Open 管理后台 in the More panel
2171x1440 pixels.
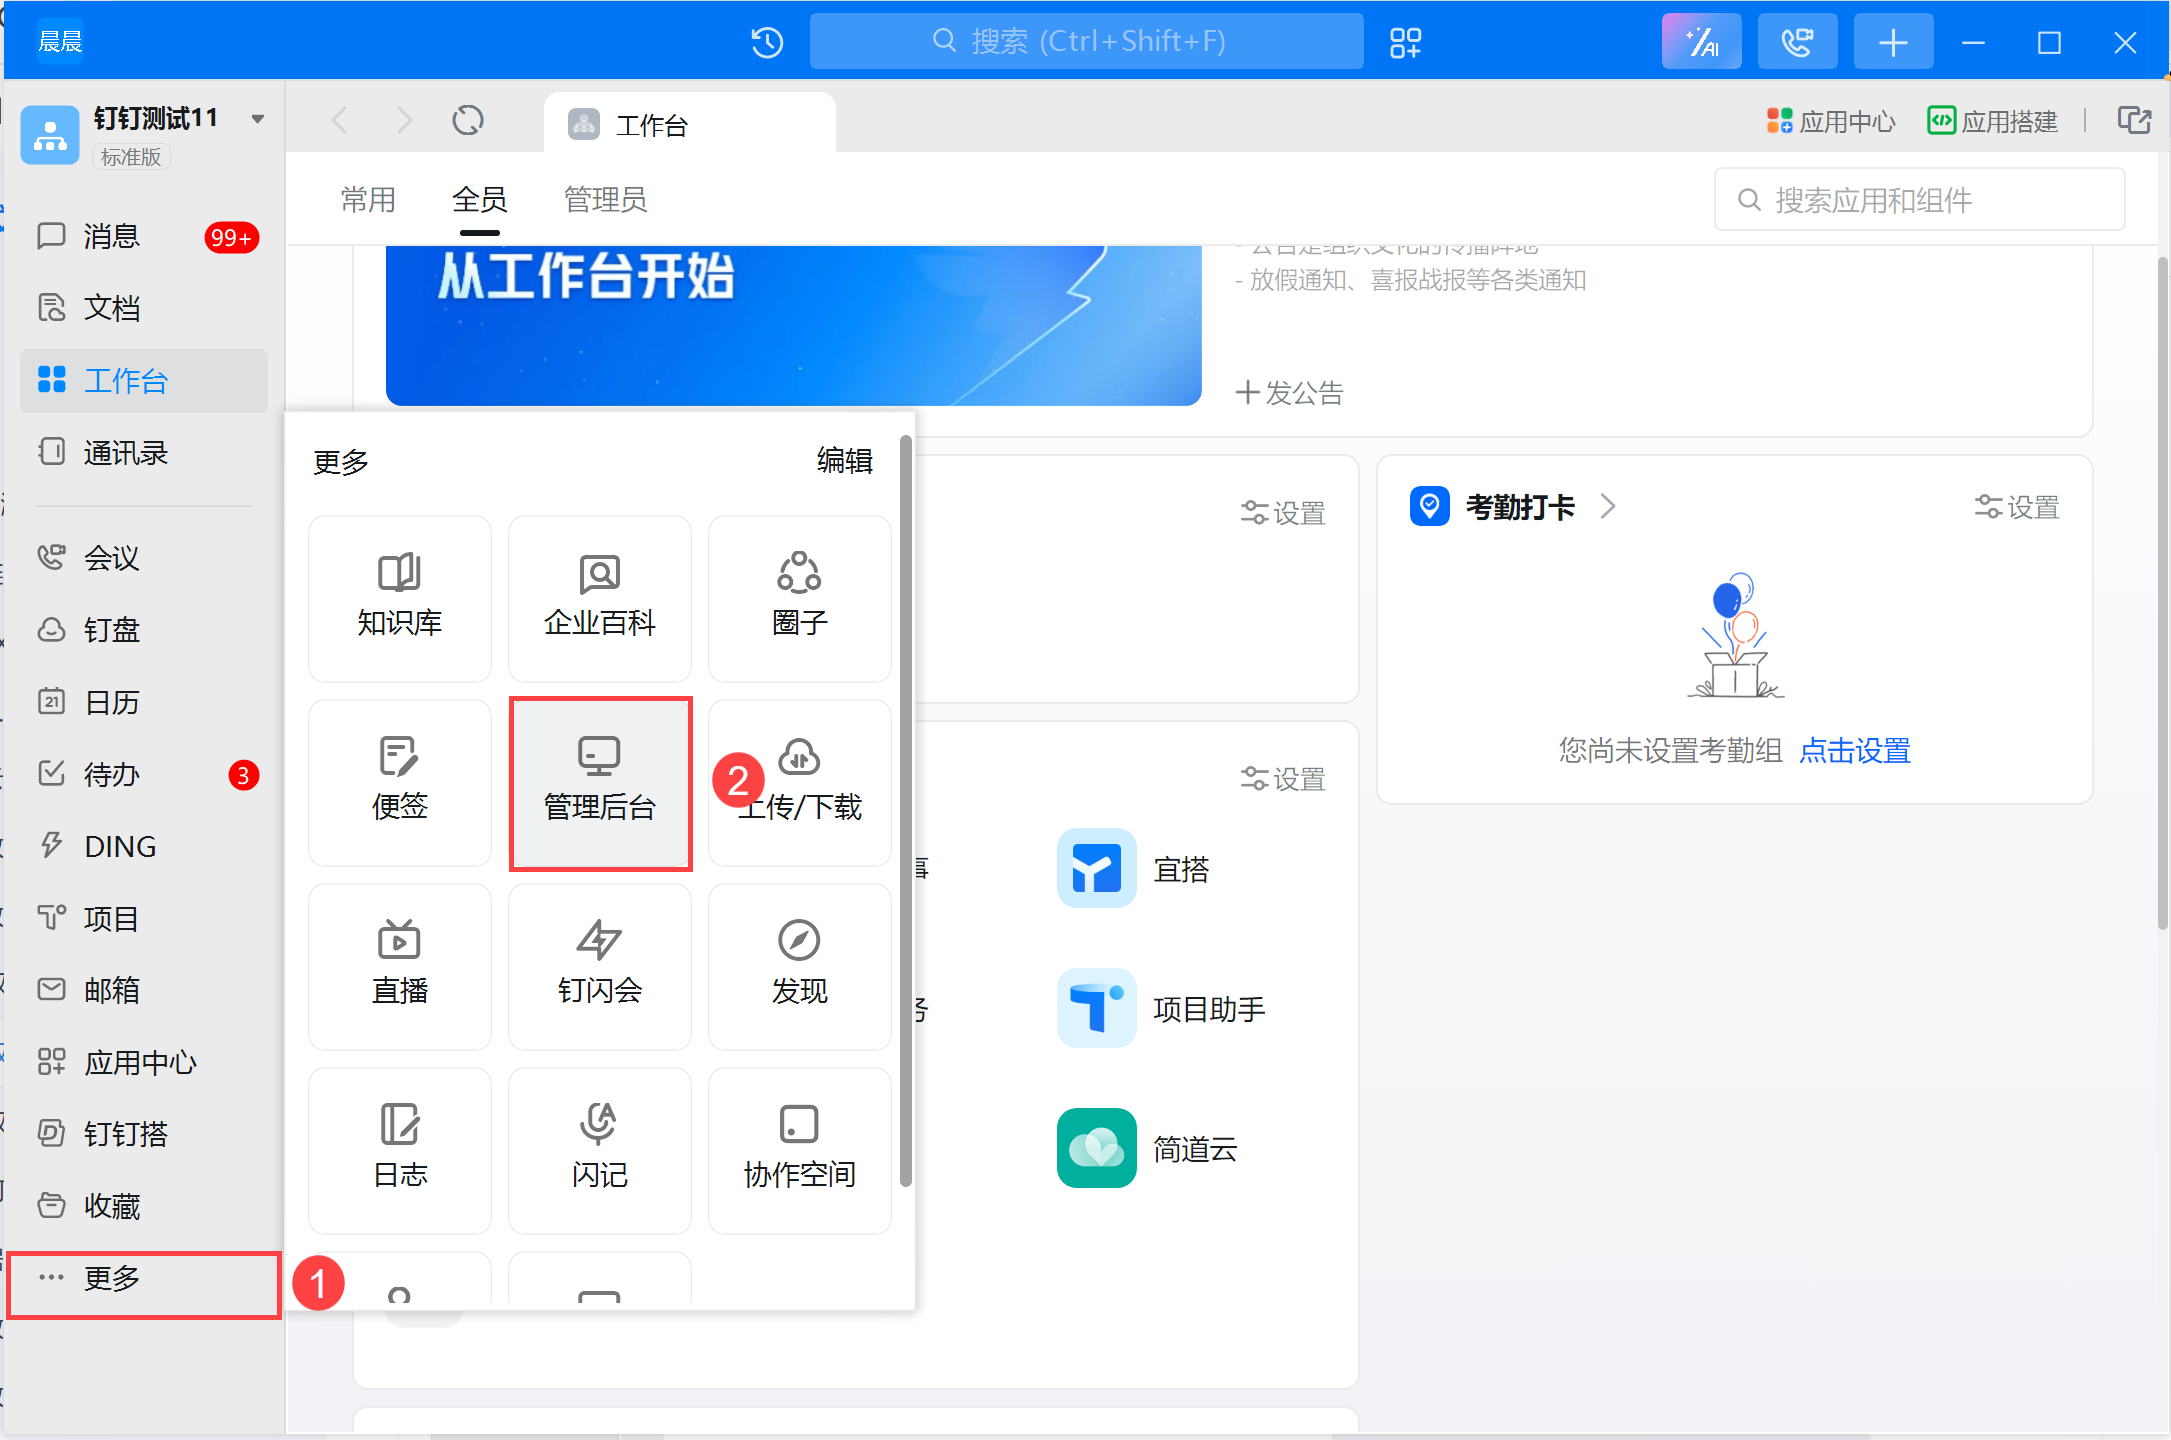coord(600,783)
